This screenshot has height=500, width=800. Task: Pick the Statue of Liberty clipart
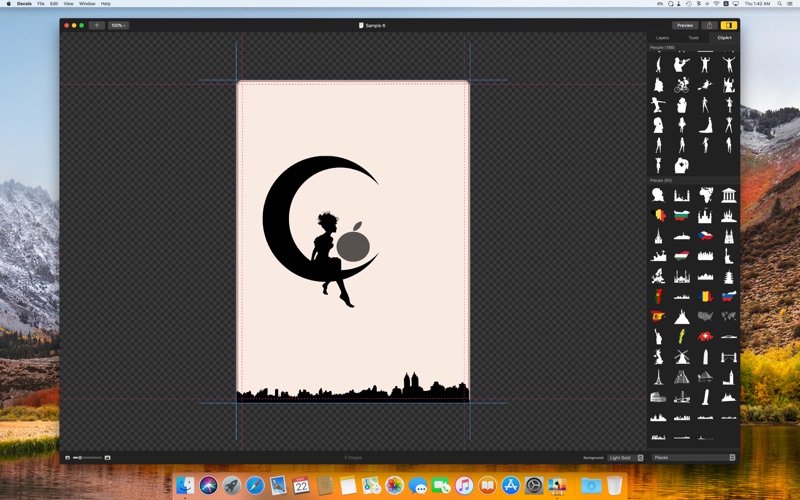tap(658, 336)
